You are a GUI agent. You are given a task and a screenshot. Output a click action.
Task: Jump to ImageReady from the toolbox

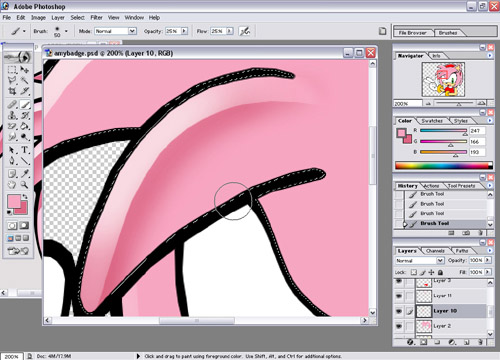(18, 251)
